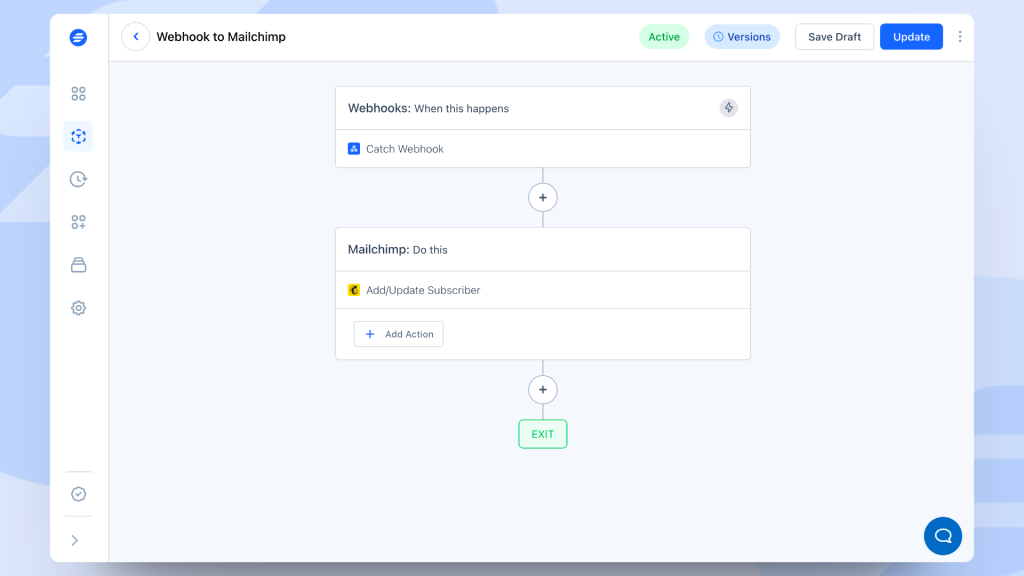This screenshot has width=1024, height=576.
Task: Expand the sidebar using the bottom chevron
Action: coord(75,540)
